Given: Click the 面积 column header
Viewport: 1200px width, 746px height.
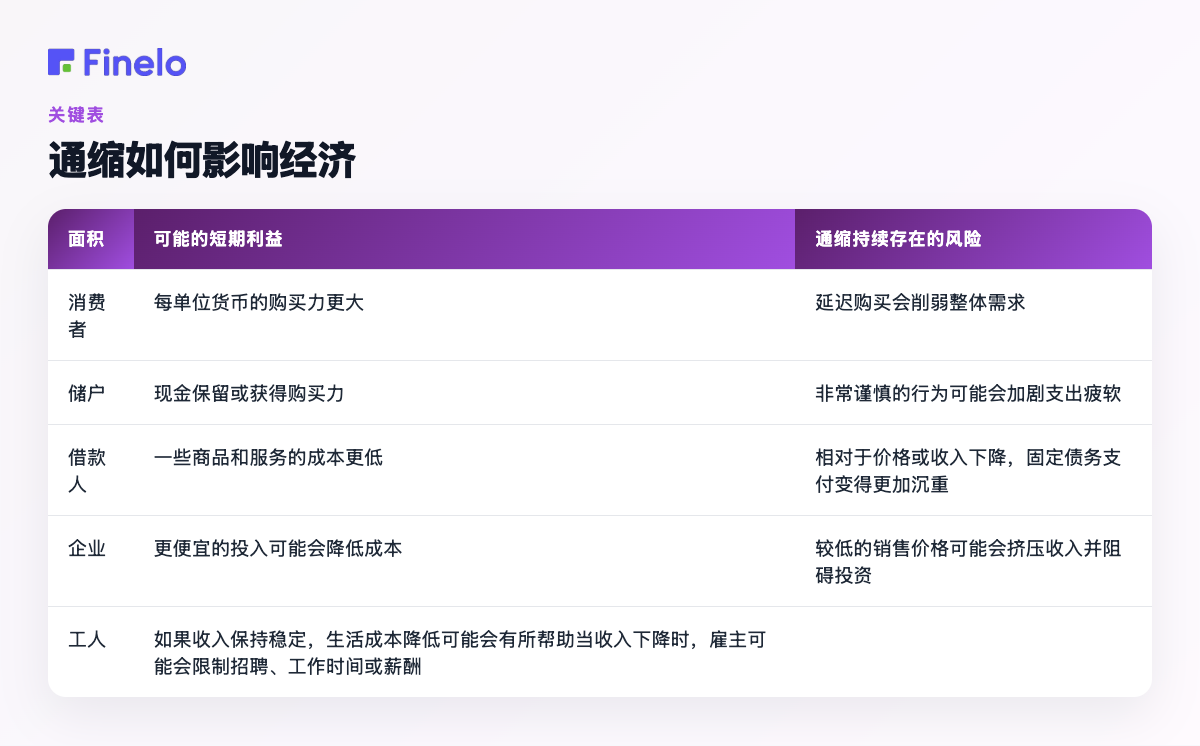Looking at the screenshot, I should tap(91, 239).
